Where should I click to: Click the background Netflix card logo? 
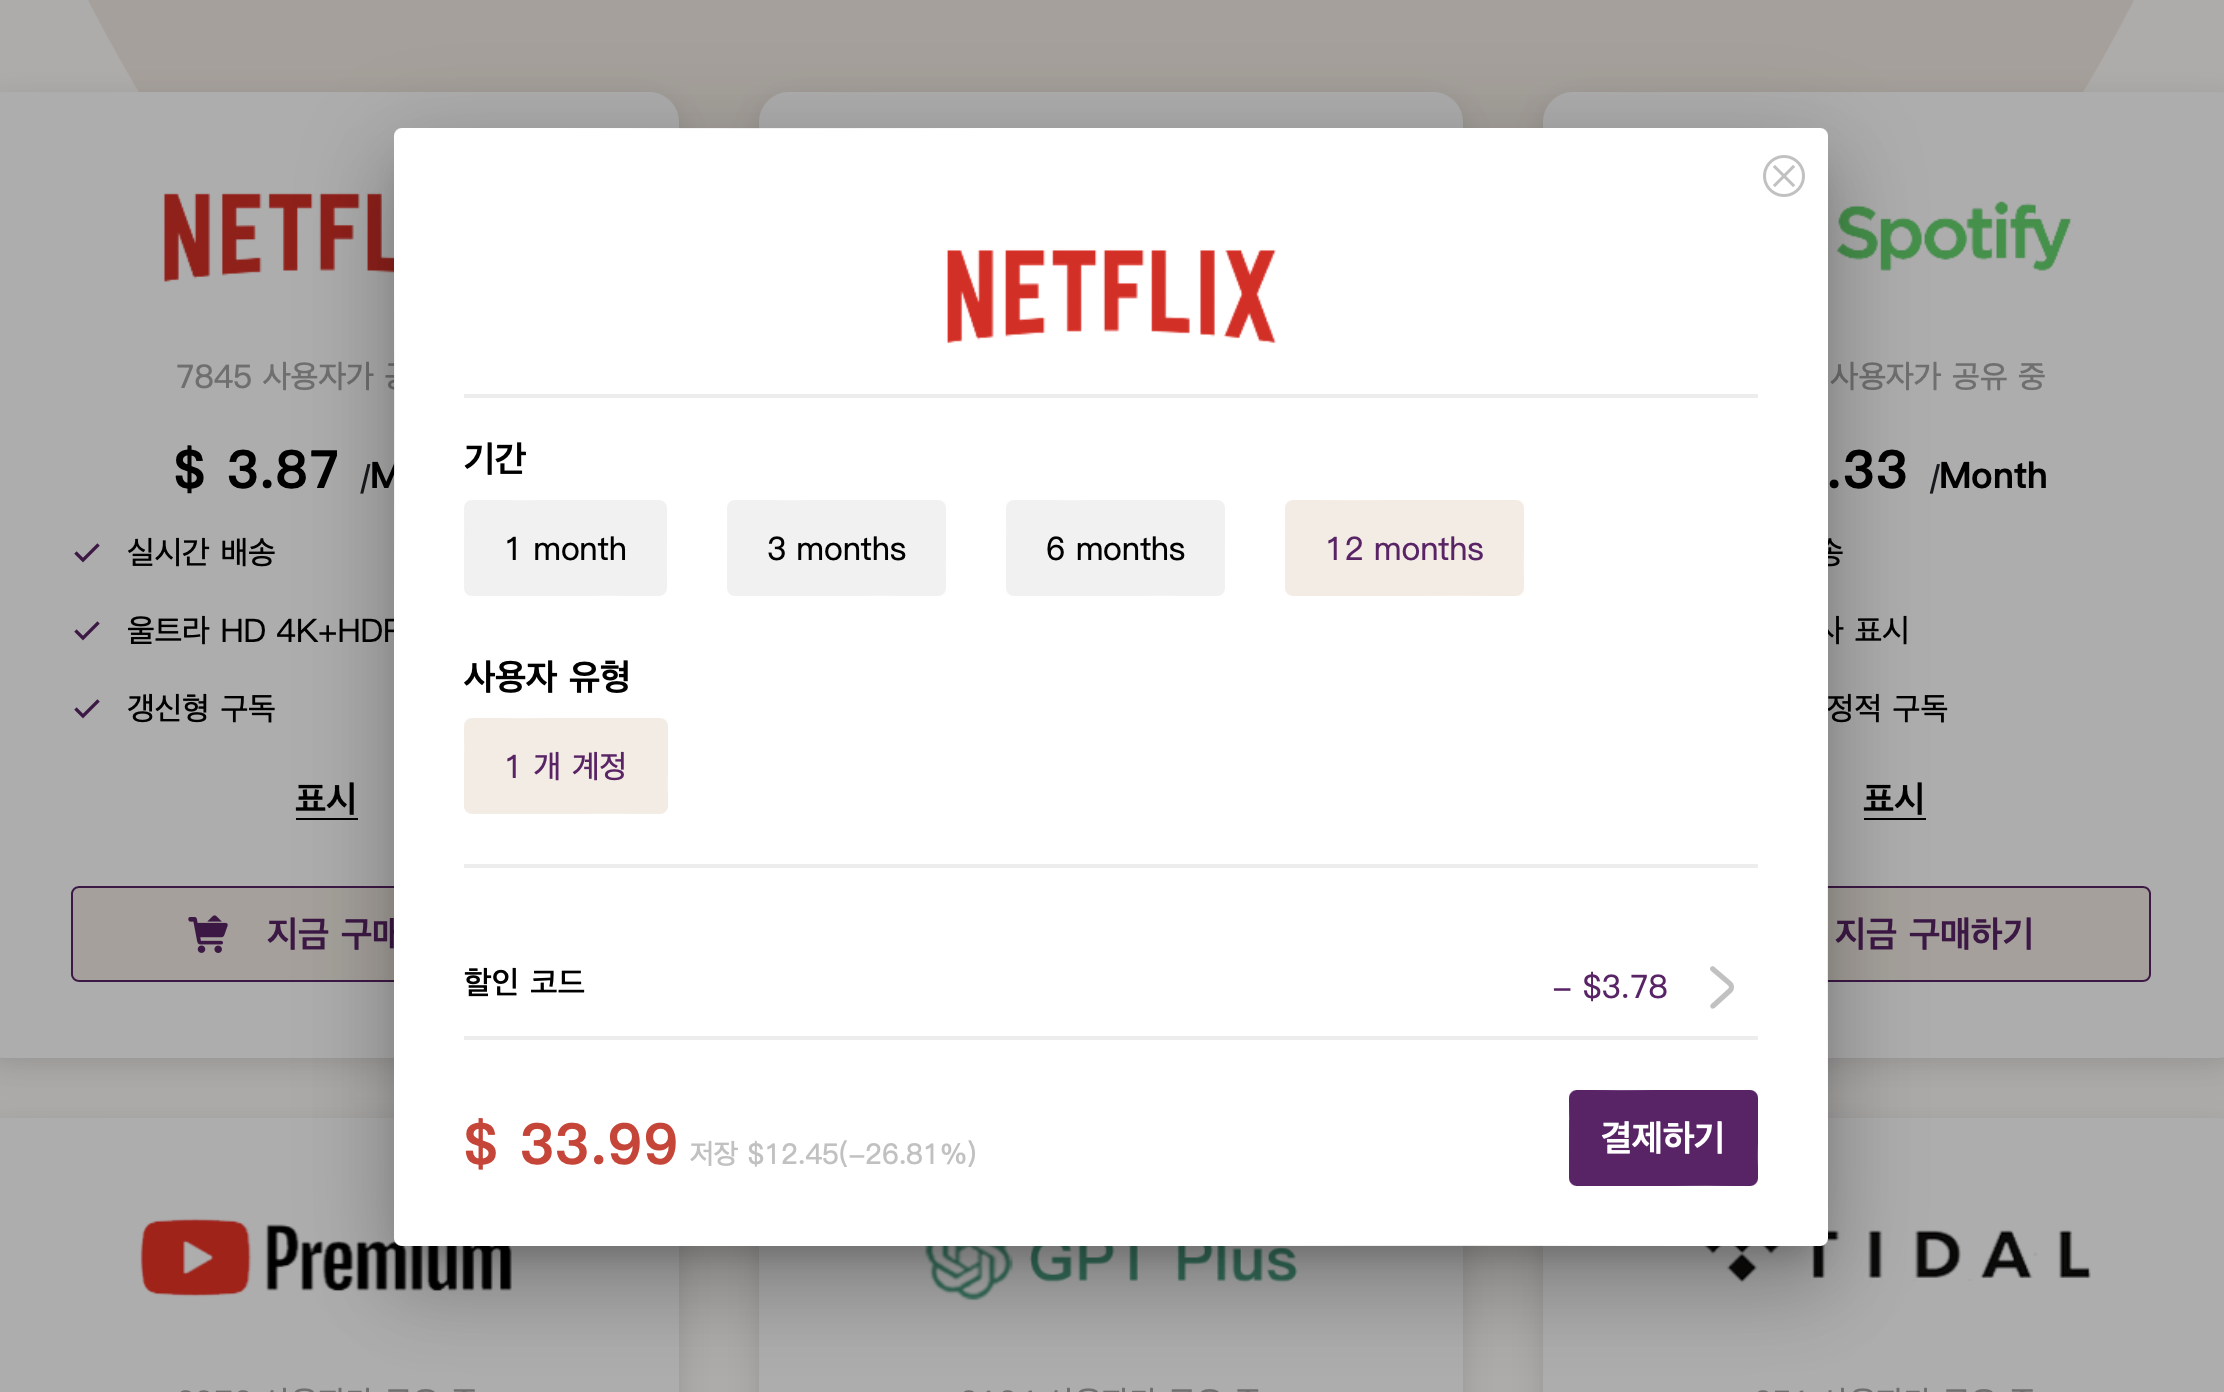point(280,235)
